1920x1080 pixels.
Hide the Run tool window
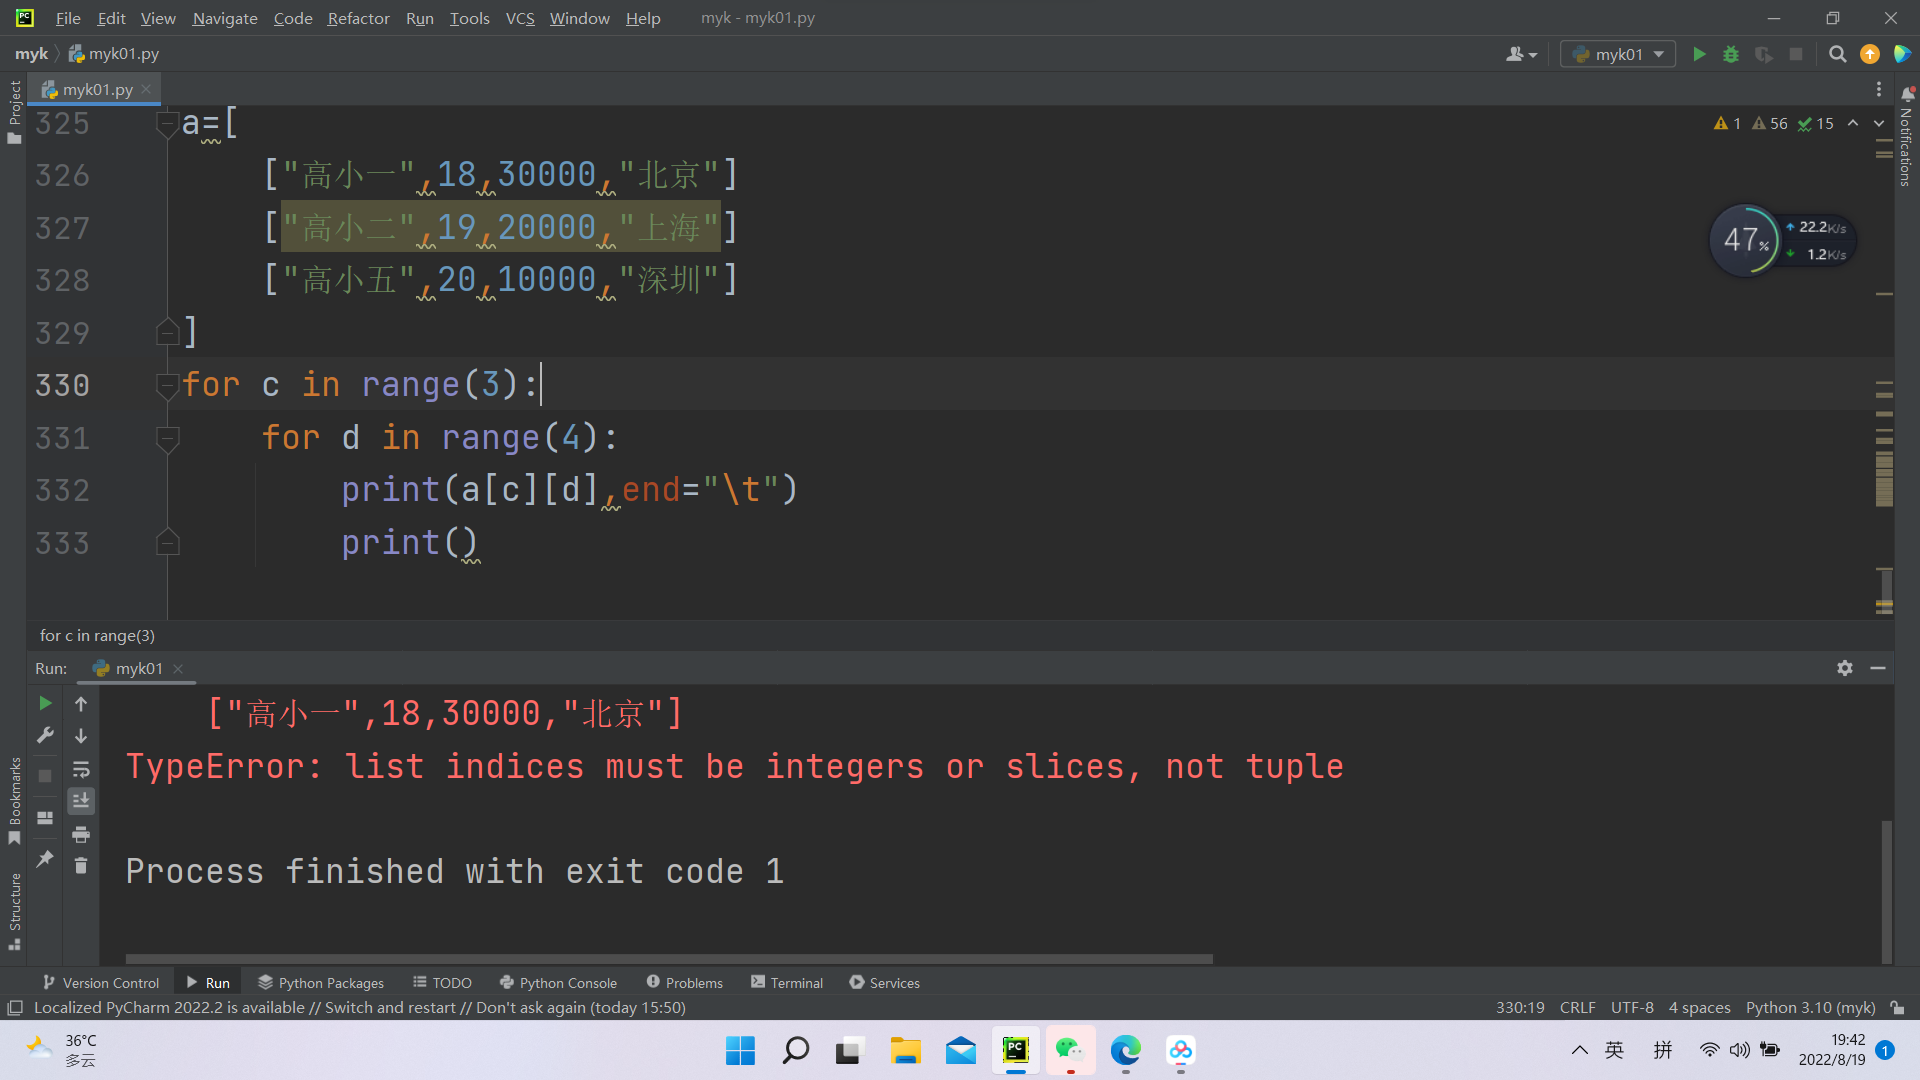(x=1878, y=668)
